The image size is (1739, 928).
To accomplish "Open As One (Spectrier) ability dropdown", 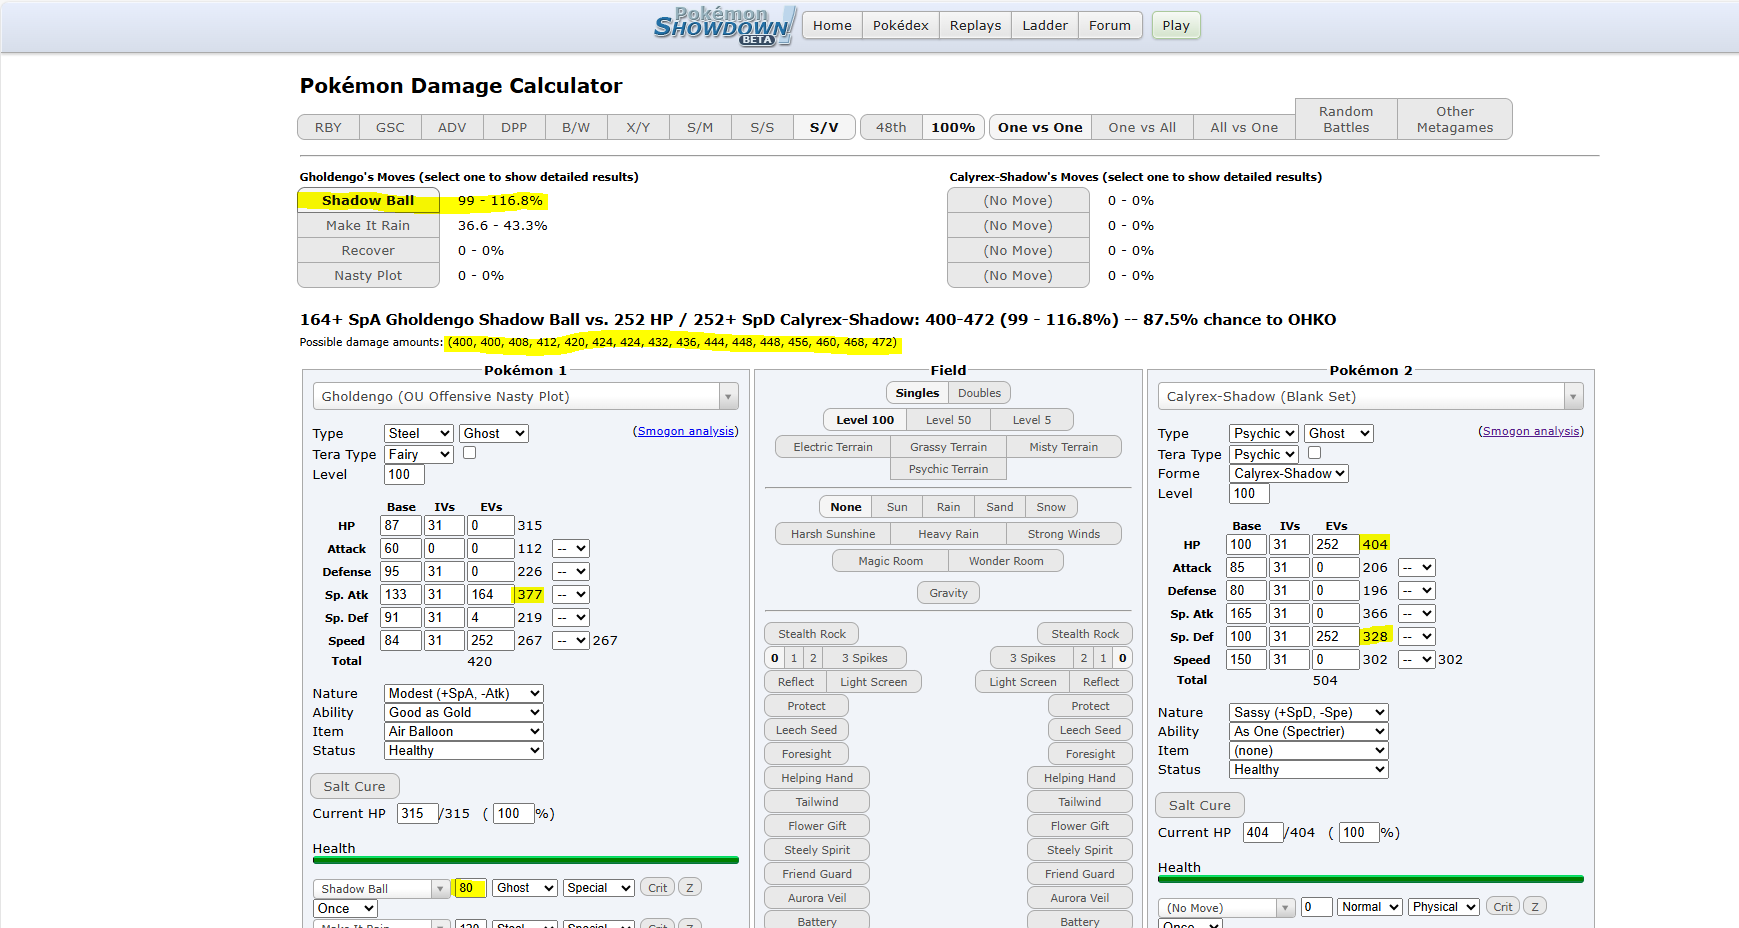I will point(1309,731).
